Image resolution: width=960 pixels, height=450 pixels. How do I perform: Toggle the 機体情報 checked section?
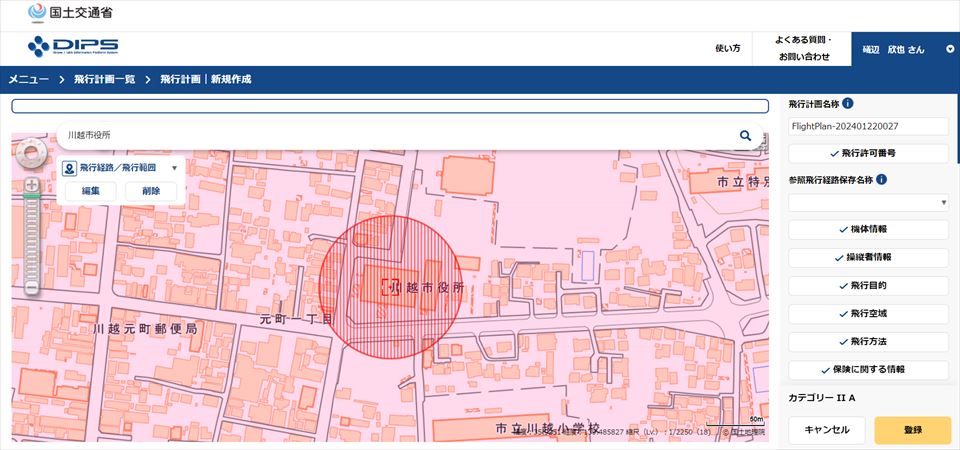coord(868,229)
